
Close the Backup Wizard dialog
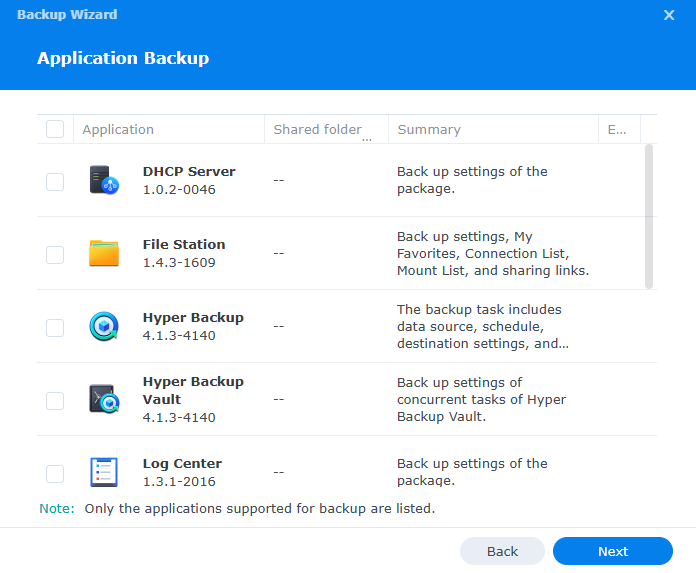[x=669, y=15]
